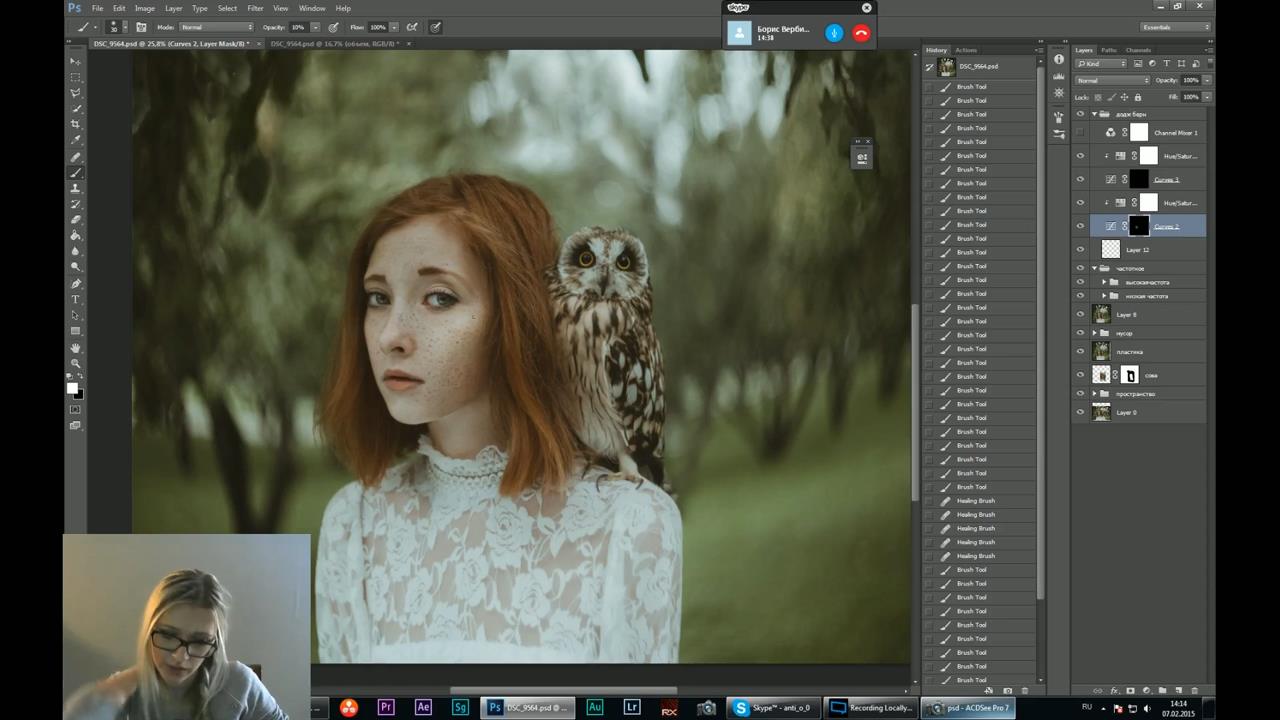Open Adobe Lightroom from the taskbar
The width and height of the screenshot is (1280, 720).
(632, 708)
